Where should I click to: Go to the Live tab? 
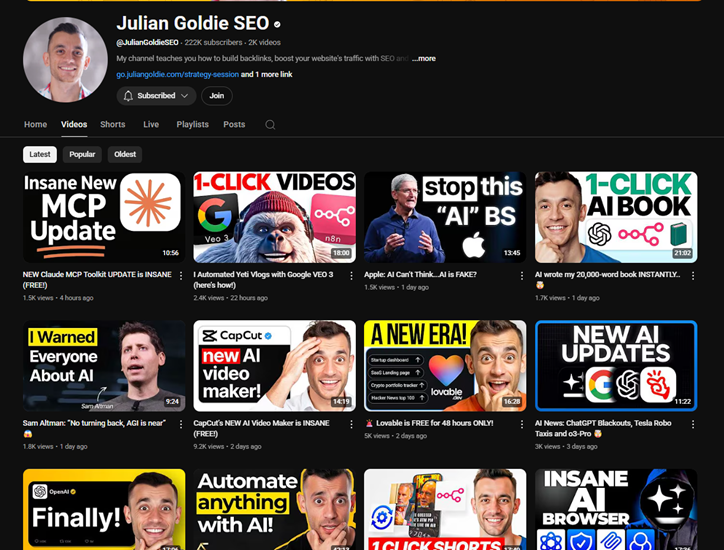click(x=151, y=124)
